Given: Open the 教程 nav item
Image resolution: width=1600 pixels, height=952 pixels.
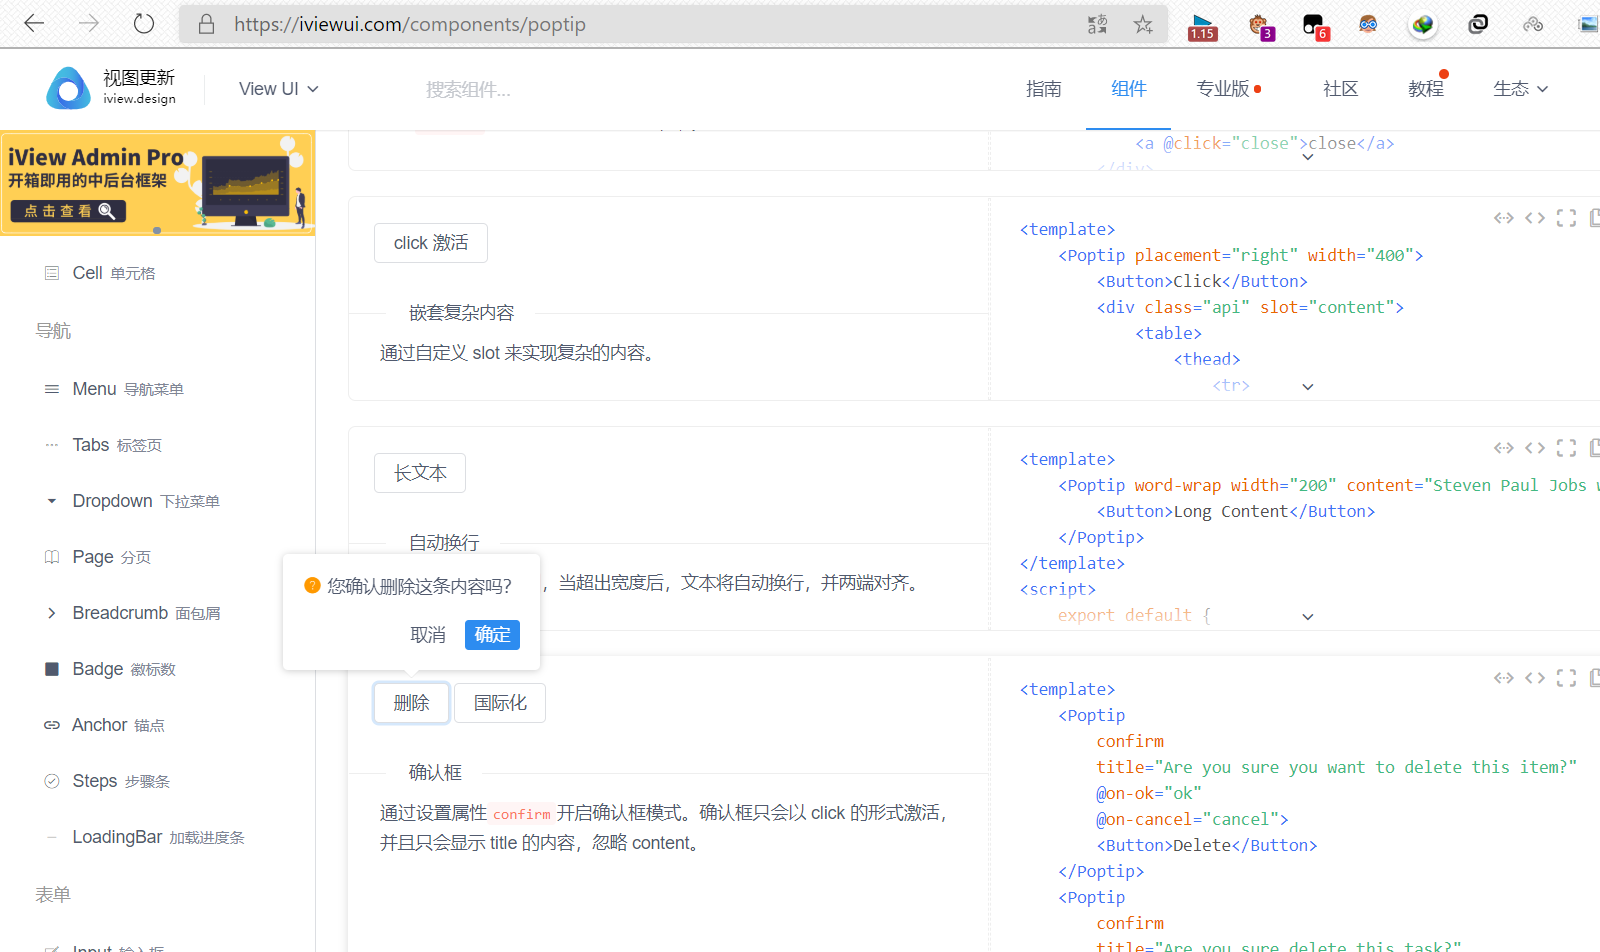Looking at the screenshot, I should (1426, 89).
